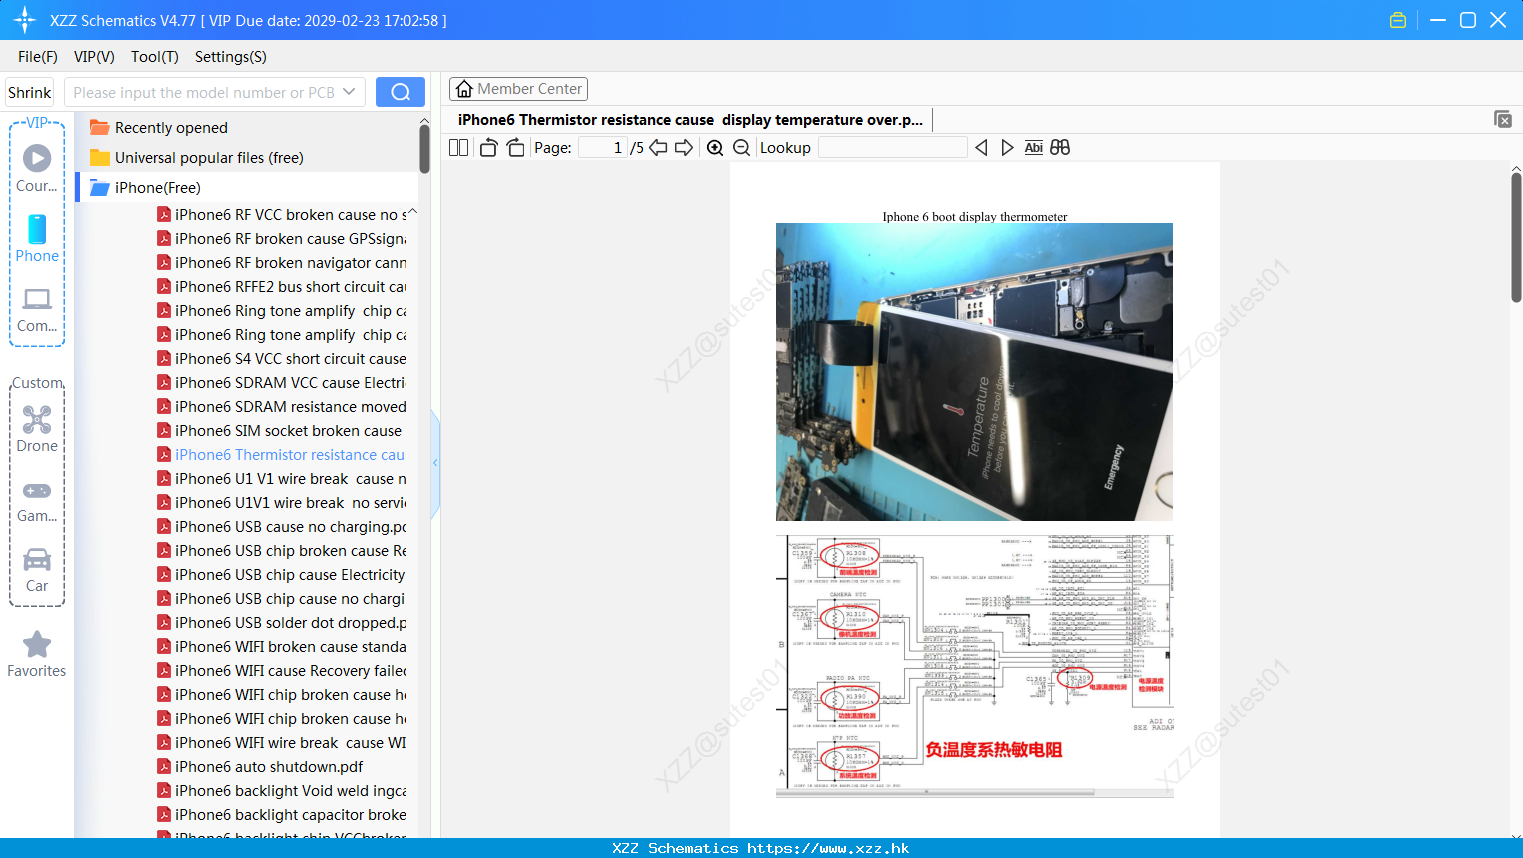Open iPhone6 WIFI wire break file
This screenshot has width=1523, height=858.
click(x=282, y=743)
